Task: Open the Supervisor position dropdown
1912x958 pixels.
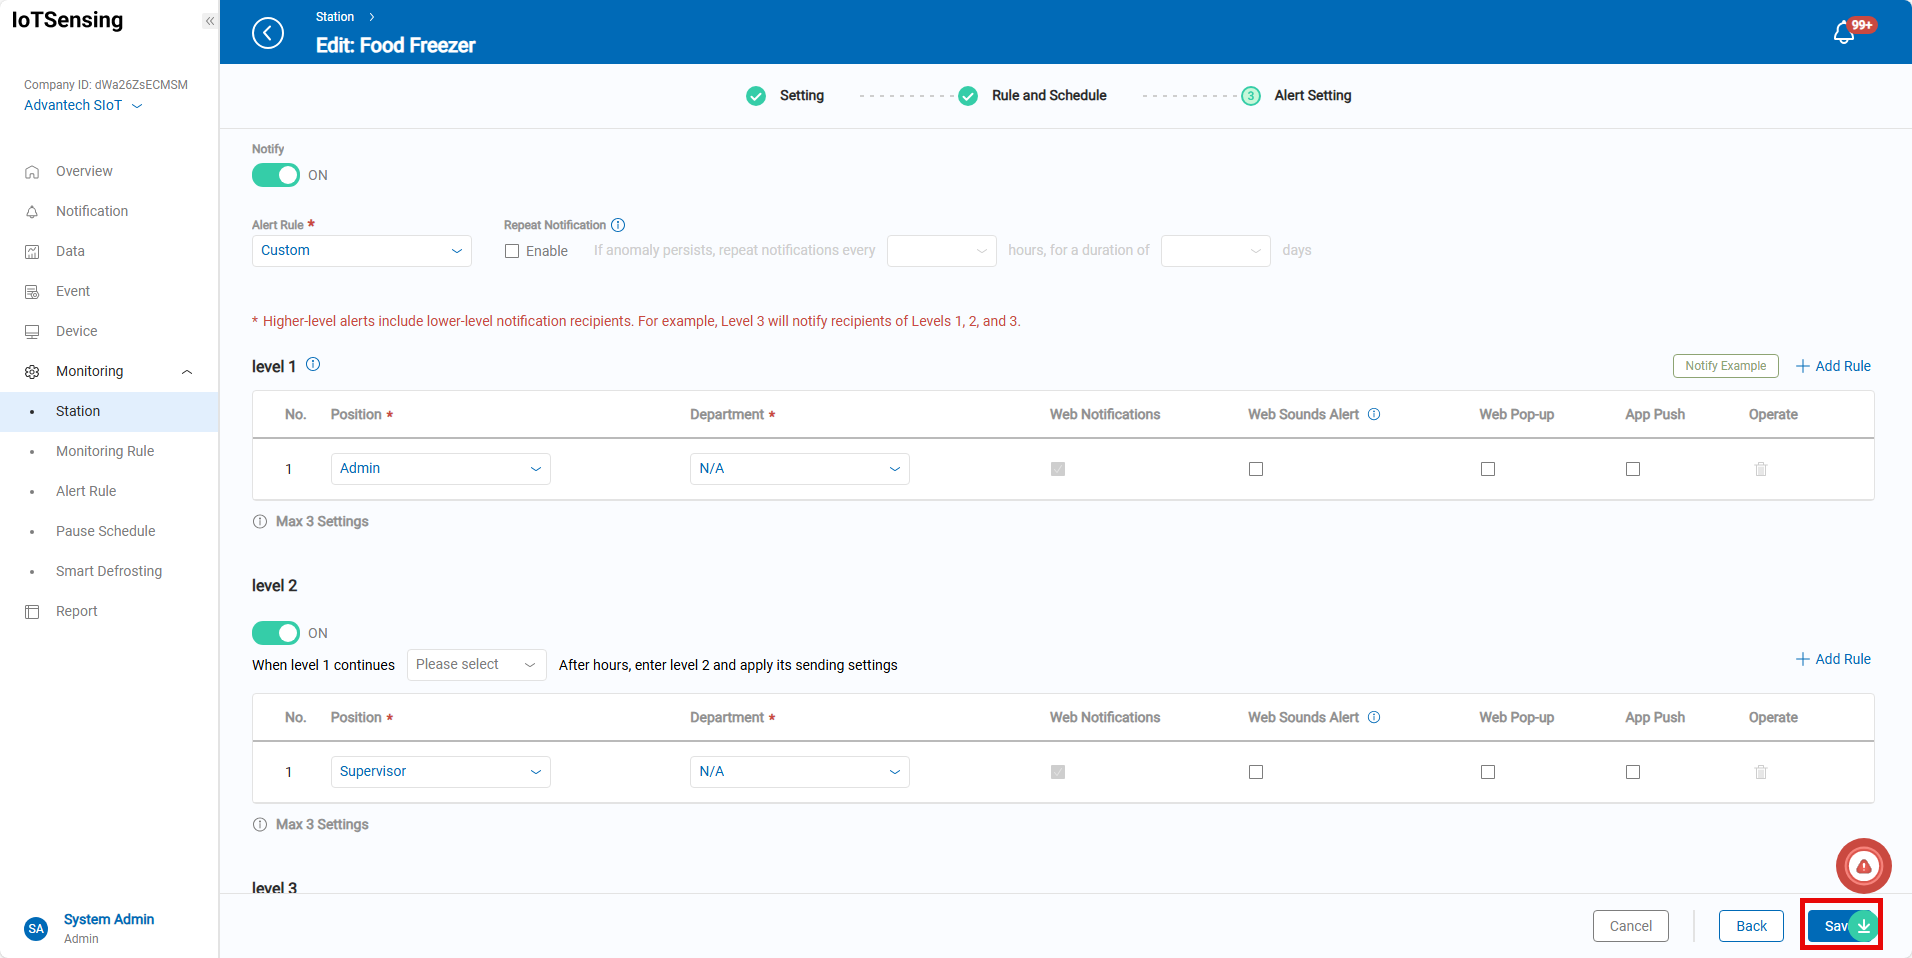Action: click(440, 772)
